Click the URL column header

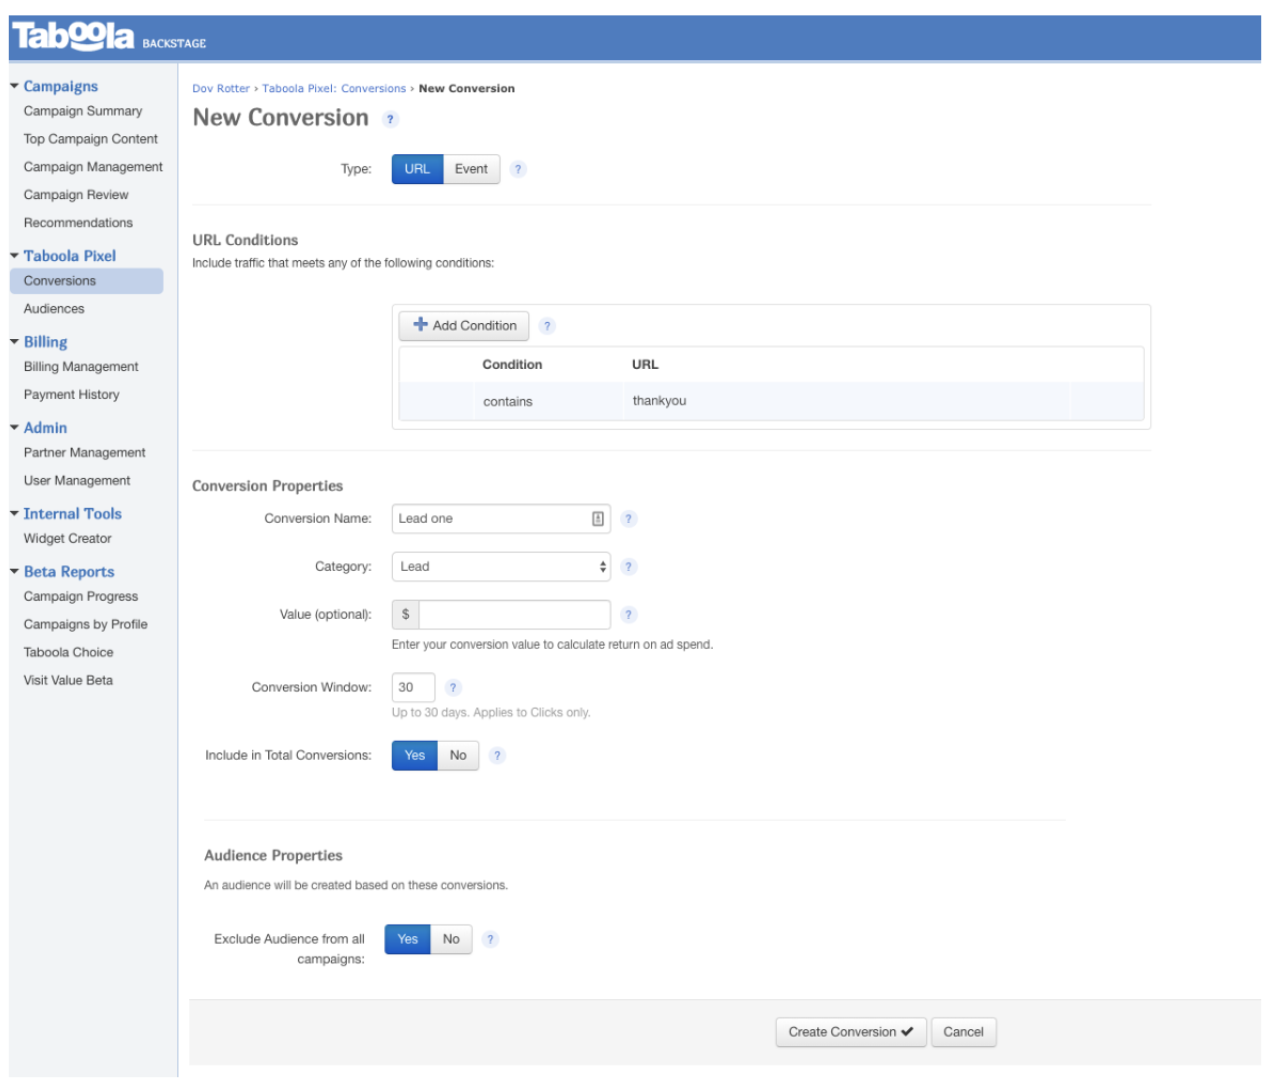pyautogui.click(x=645, y=365)
